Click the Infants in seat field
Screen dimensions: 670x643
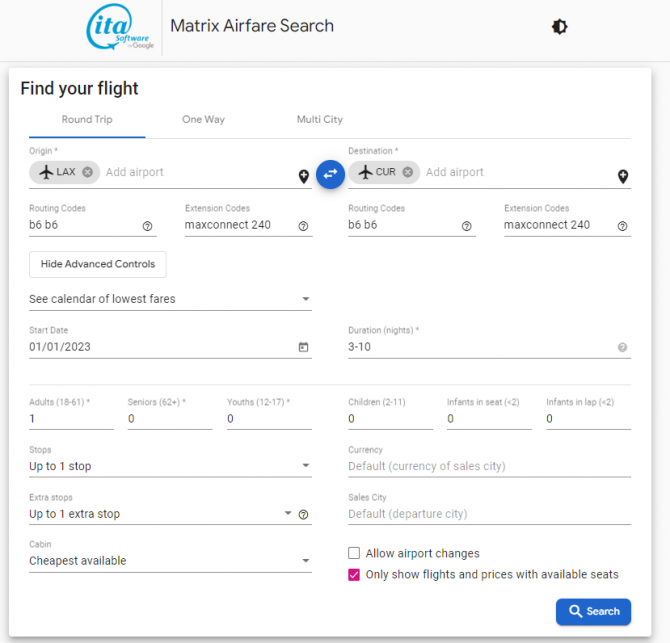[489, 419]
